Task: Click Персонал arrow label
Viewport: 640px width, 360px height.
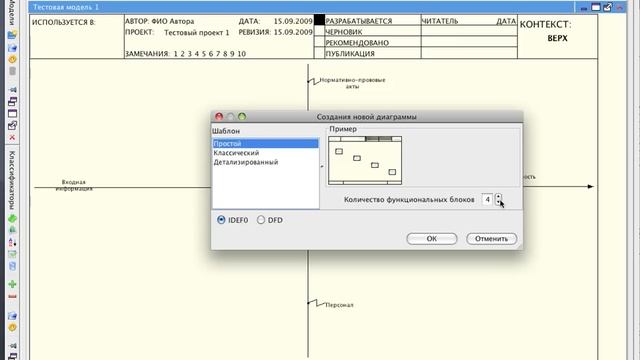Action: click(339, 305)
